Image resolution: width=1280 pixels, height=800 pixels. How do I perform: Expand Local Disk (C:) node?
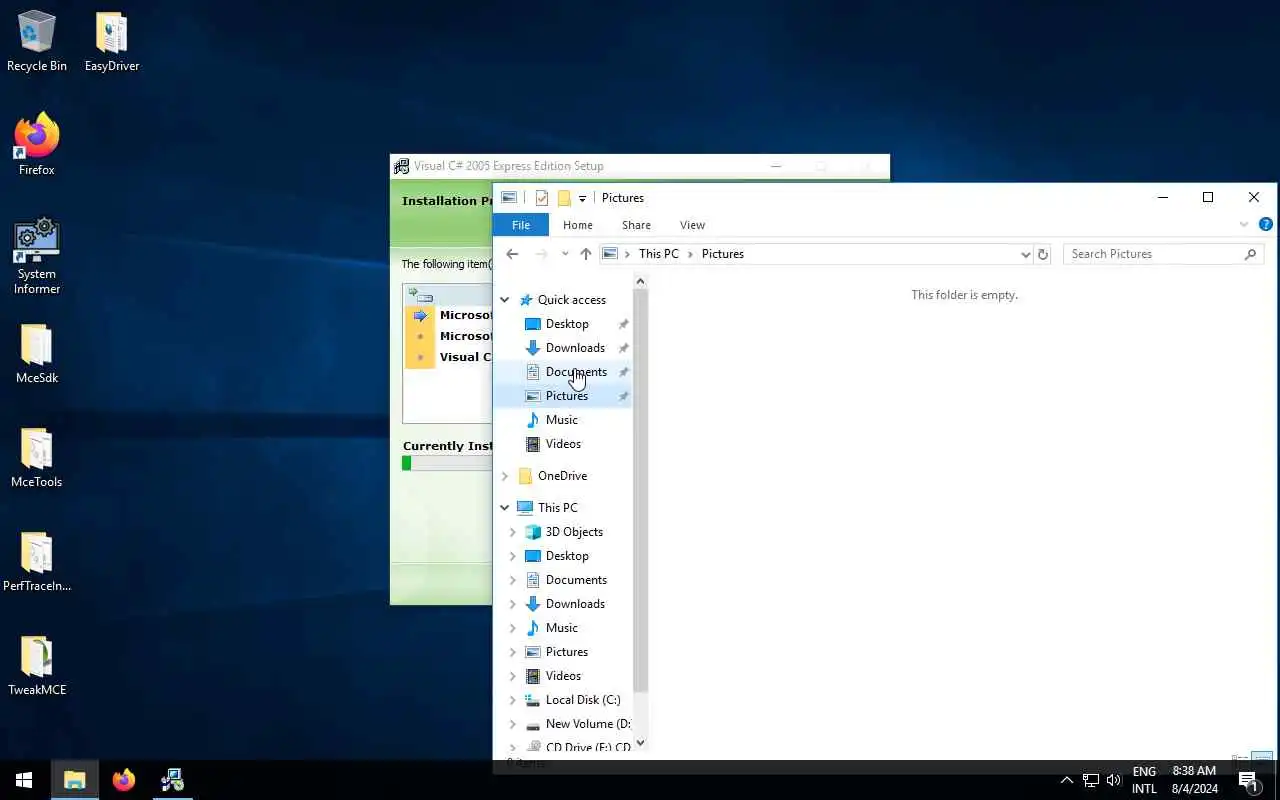click(x=513, y=700)
